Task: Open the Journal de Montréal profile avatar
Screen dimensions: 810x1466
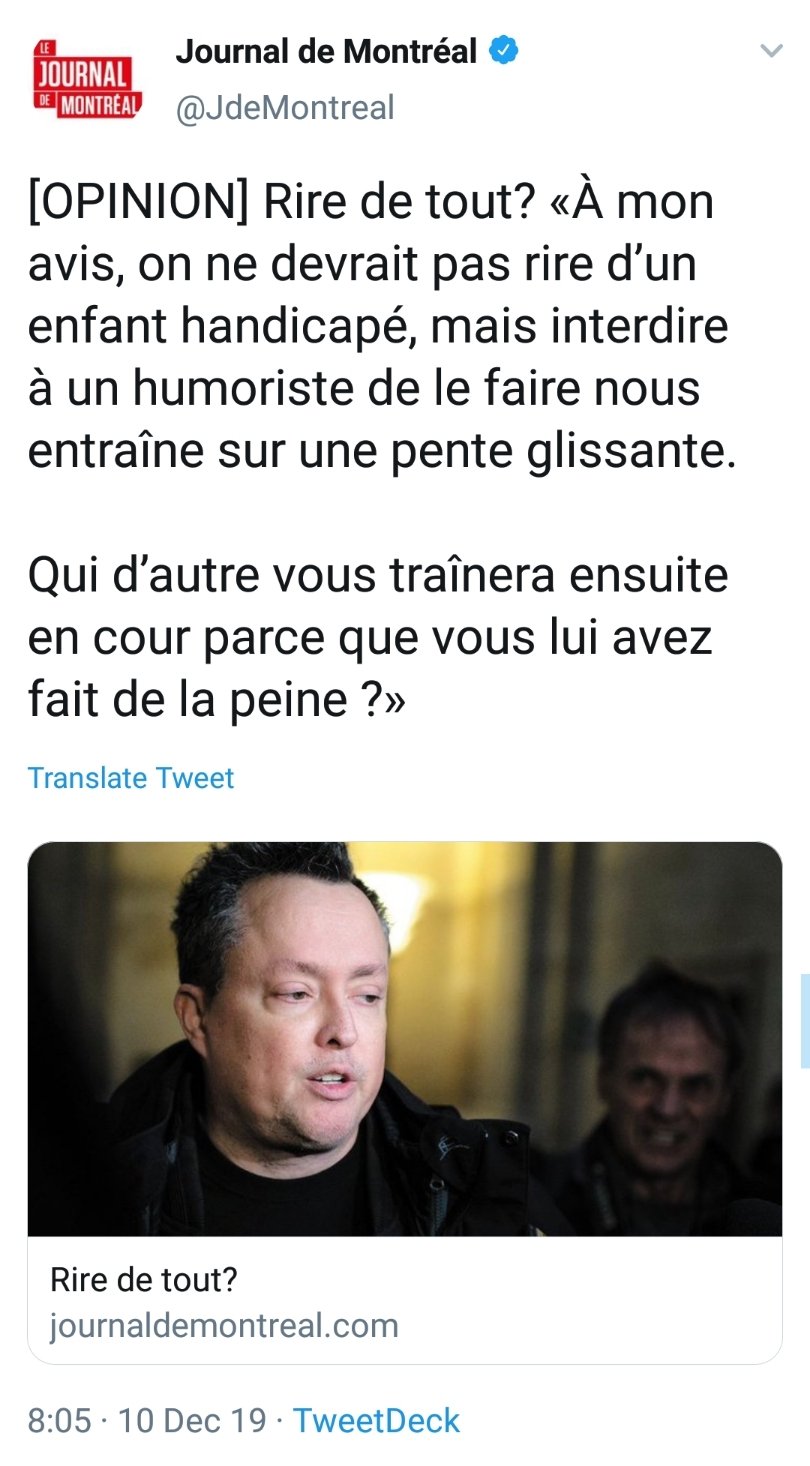Action: [x=88, y=79]
